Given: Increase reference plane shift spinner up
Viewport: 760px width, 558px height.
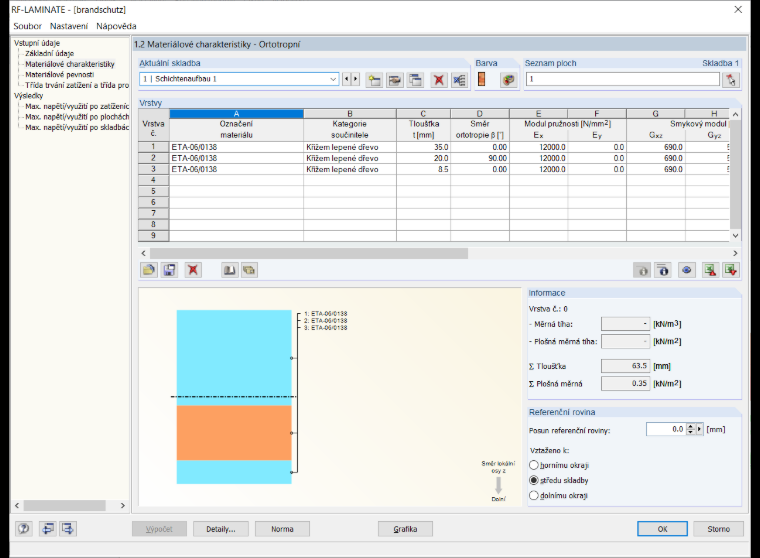Looking at the screenshot, I should [691, 427].
